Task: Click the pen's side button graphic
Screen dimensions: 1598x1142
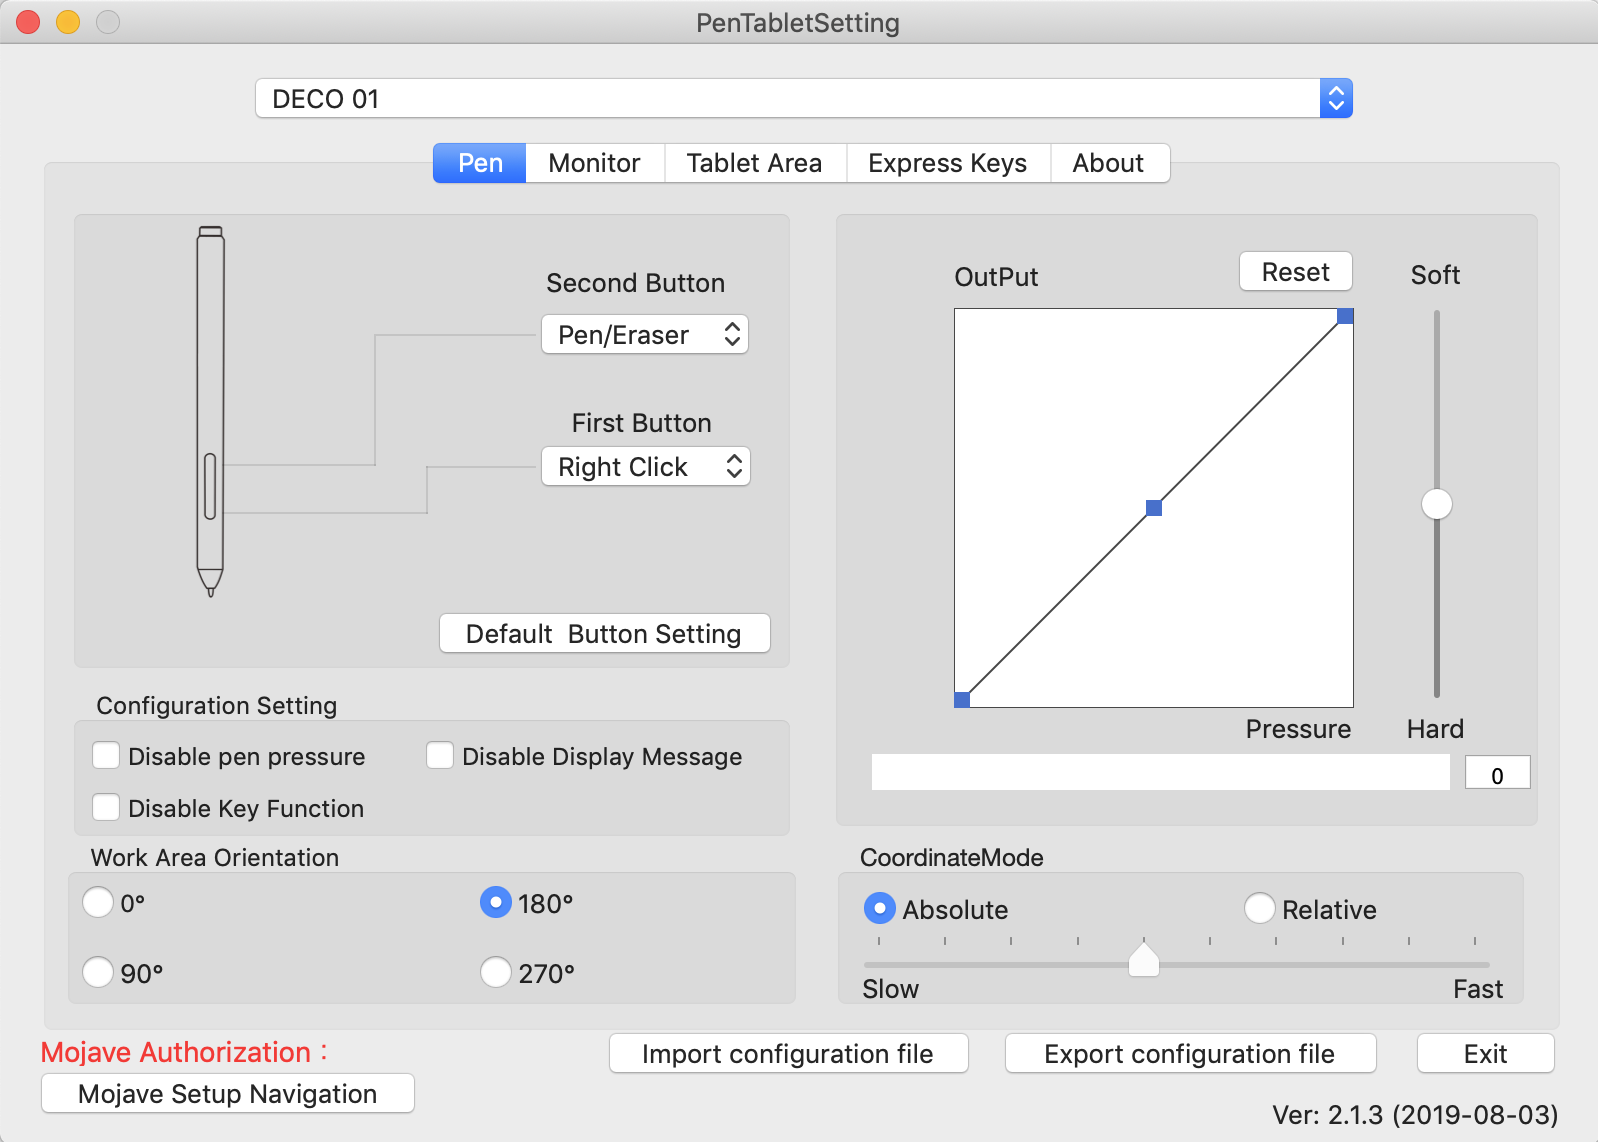Action: click(210, 487)
